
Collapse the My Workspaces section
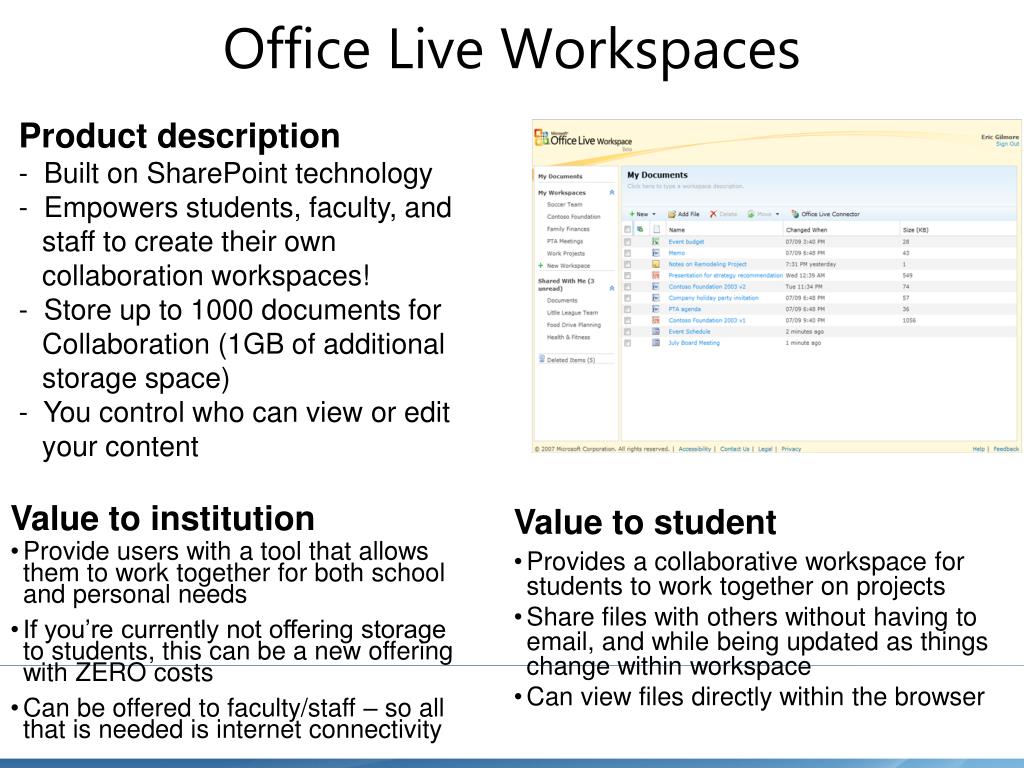(x=612, y=193)
